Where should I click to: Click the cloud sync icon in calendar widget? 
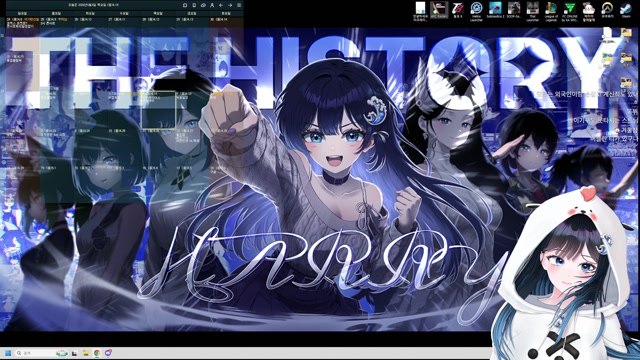pyautogui.click(x=203, y=5)
